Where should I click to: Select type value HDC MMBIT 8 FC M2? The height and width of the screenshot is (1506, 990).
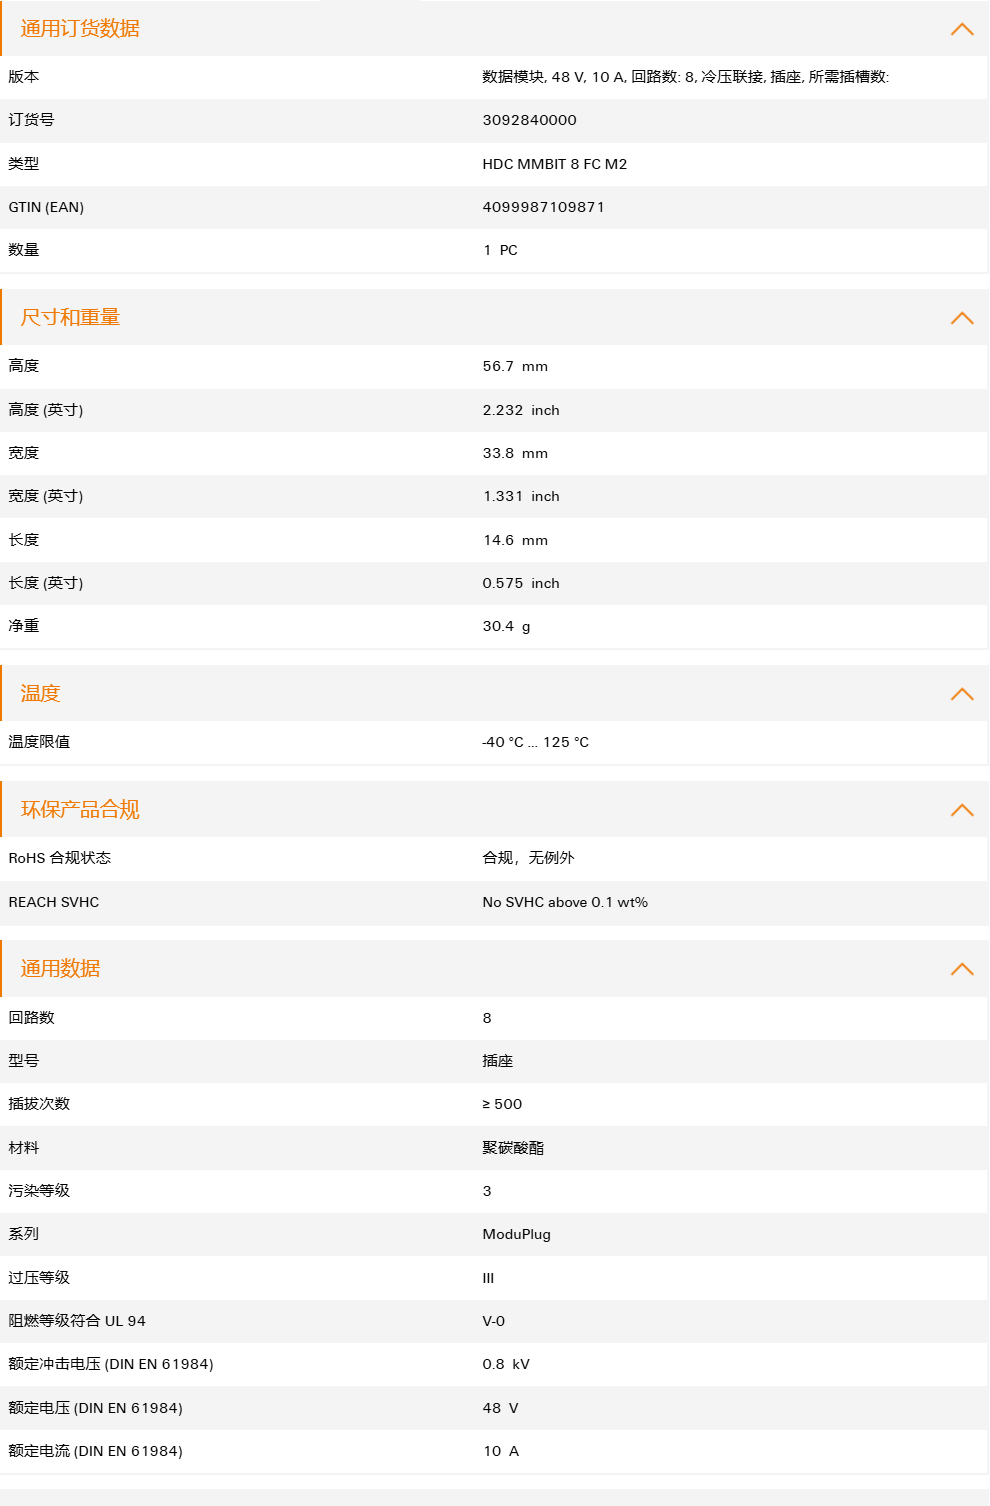[x=554, y=164]
